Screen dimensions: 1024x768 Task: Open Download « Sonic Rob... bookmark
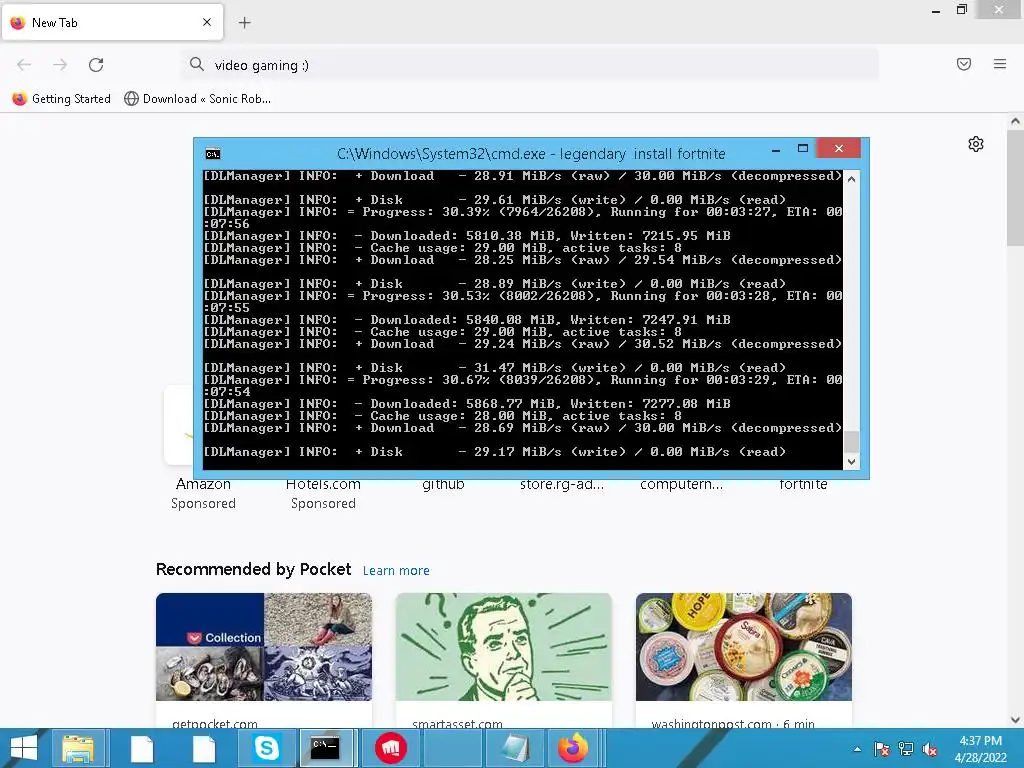coord(197,99)
